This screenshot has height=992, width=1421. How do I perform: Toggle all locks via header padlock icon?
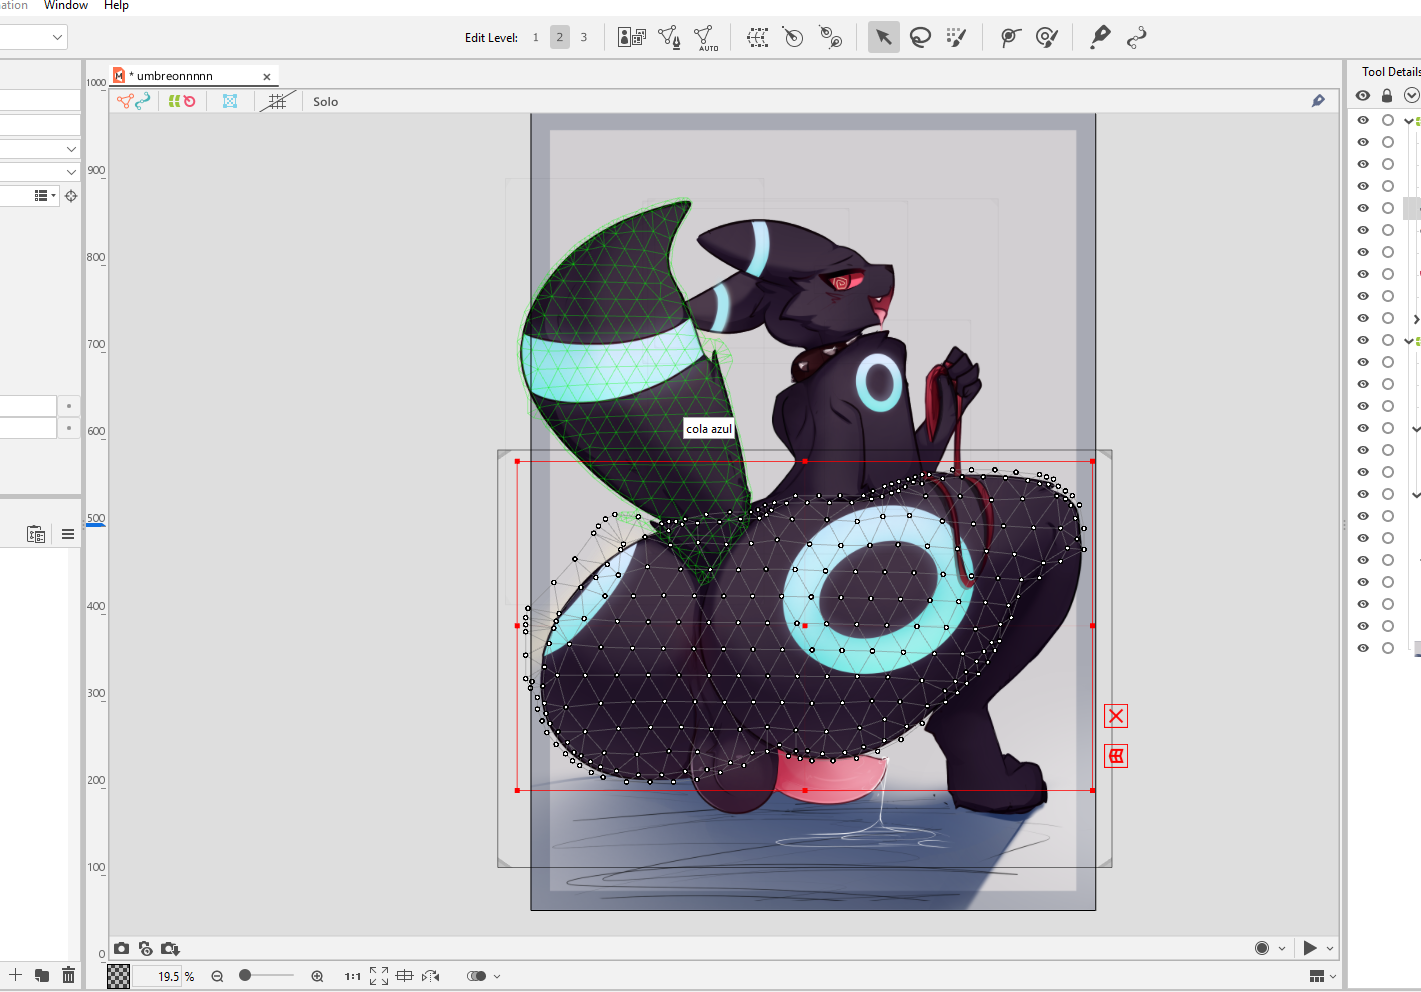[x=1387, y=96]
